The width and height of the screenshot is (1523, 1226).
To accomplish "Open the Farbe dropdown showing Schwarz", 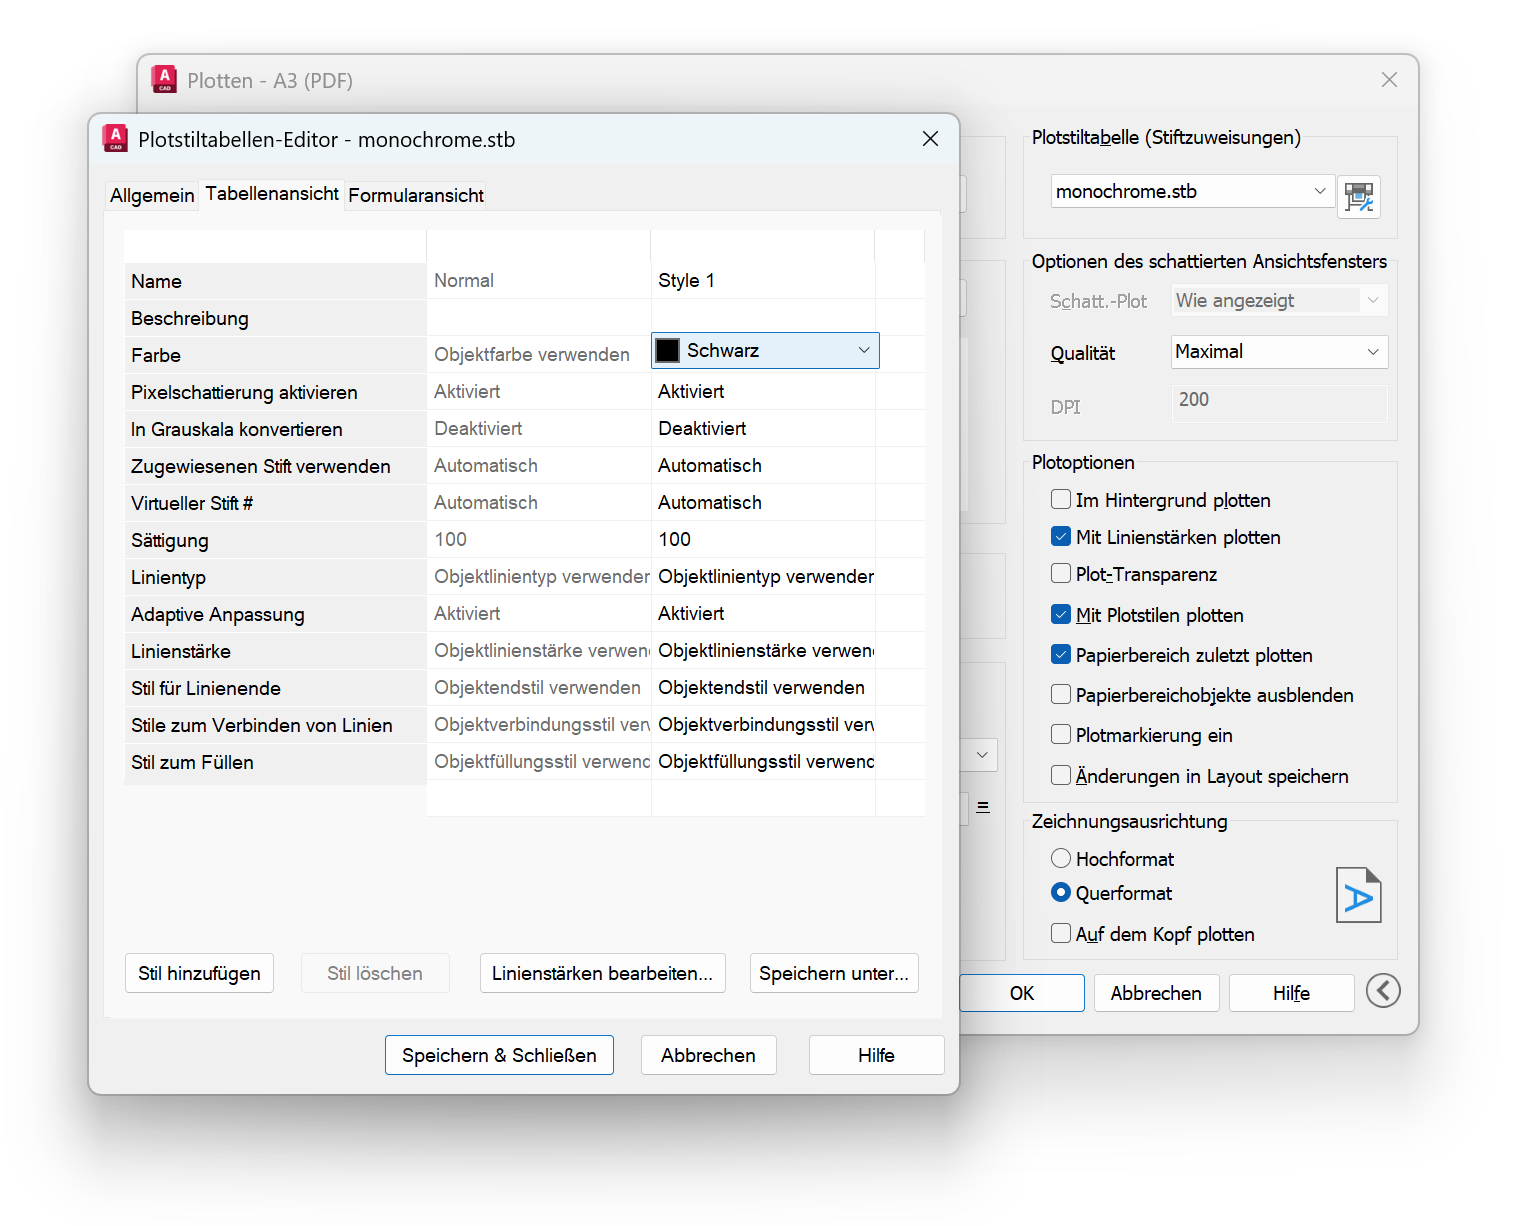I will click(x=863, y=351).
